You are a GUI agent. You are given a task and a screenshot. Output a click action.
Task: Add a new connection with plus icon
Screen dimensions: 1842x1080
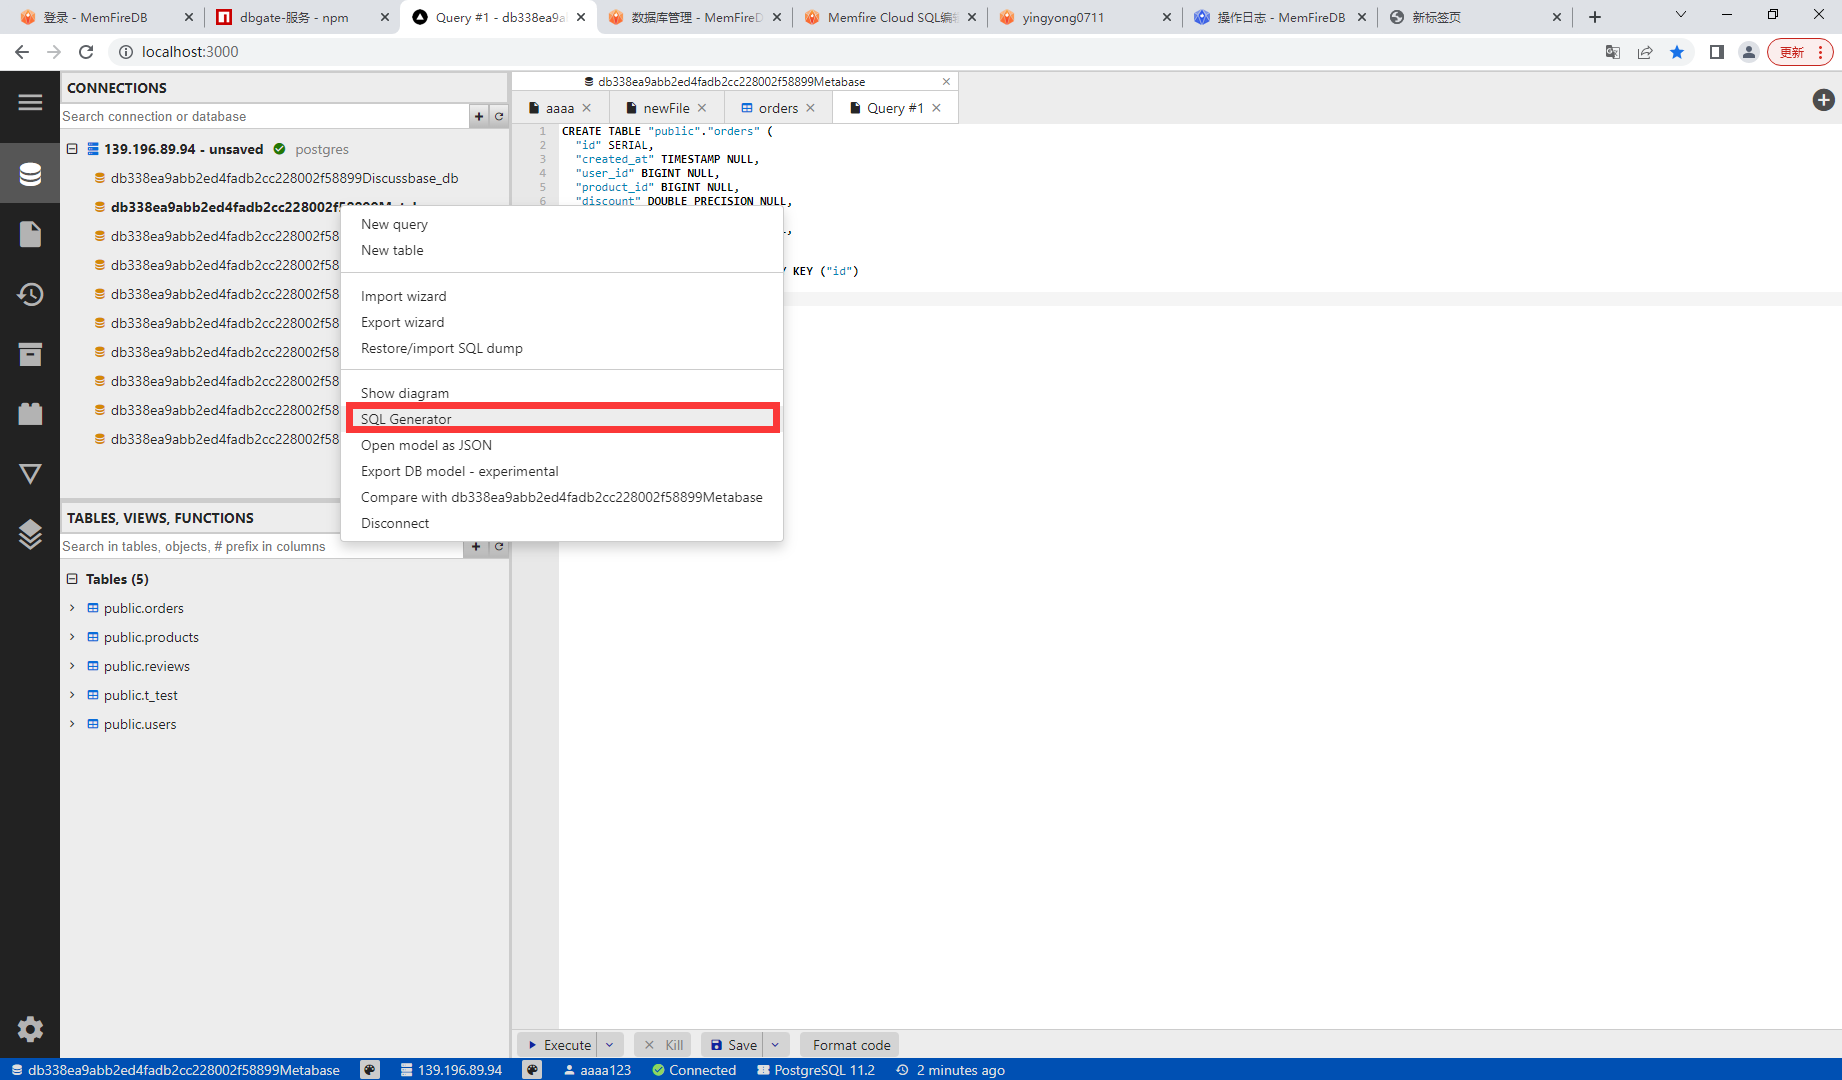coord(479,116)
